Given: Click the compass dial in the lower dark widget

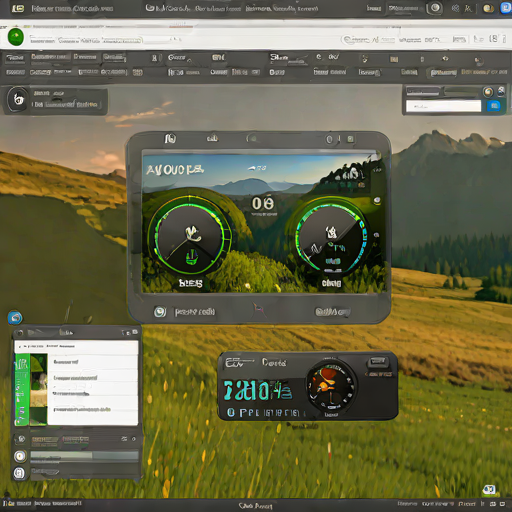Looking at the screenshot, I should pyautogui.click(x=332, y=386).
